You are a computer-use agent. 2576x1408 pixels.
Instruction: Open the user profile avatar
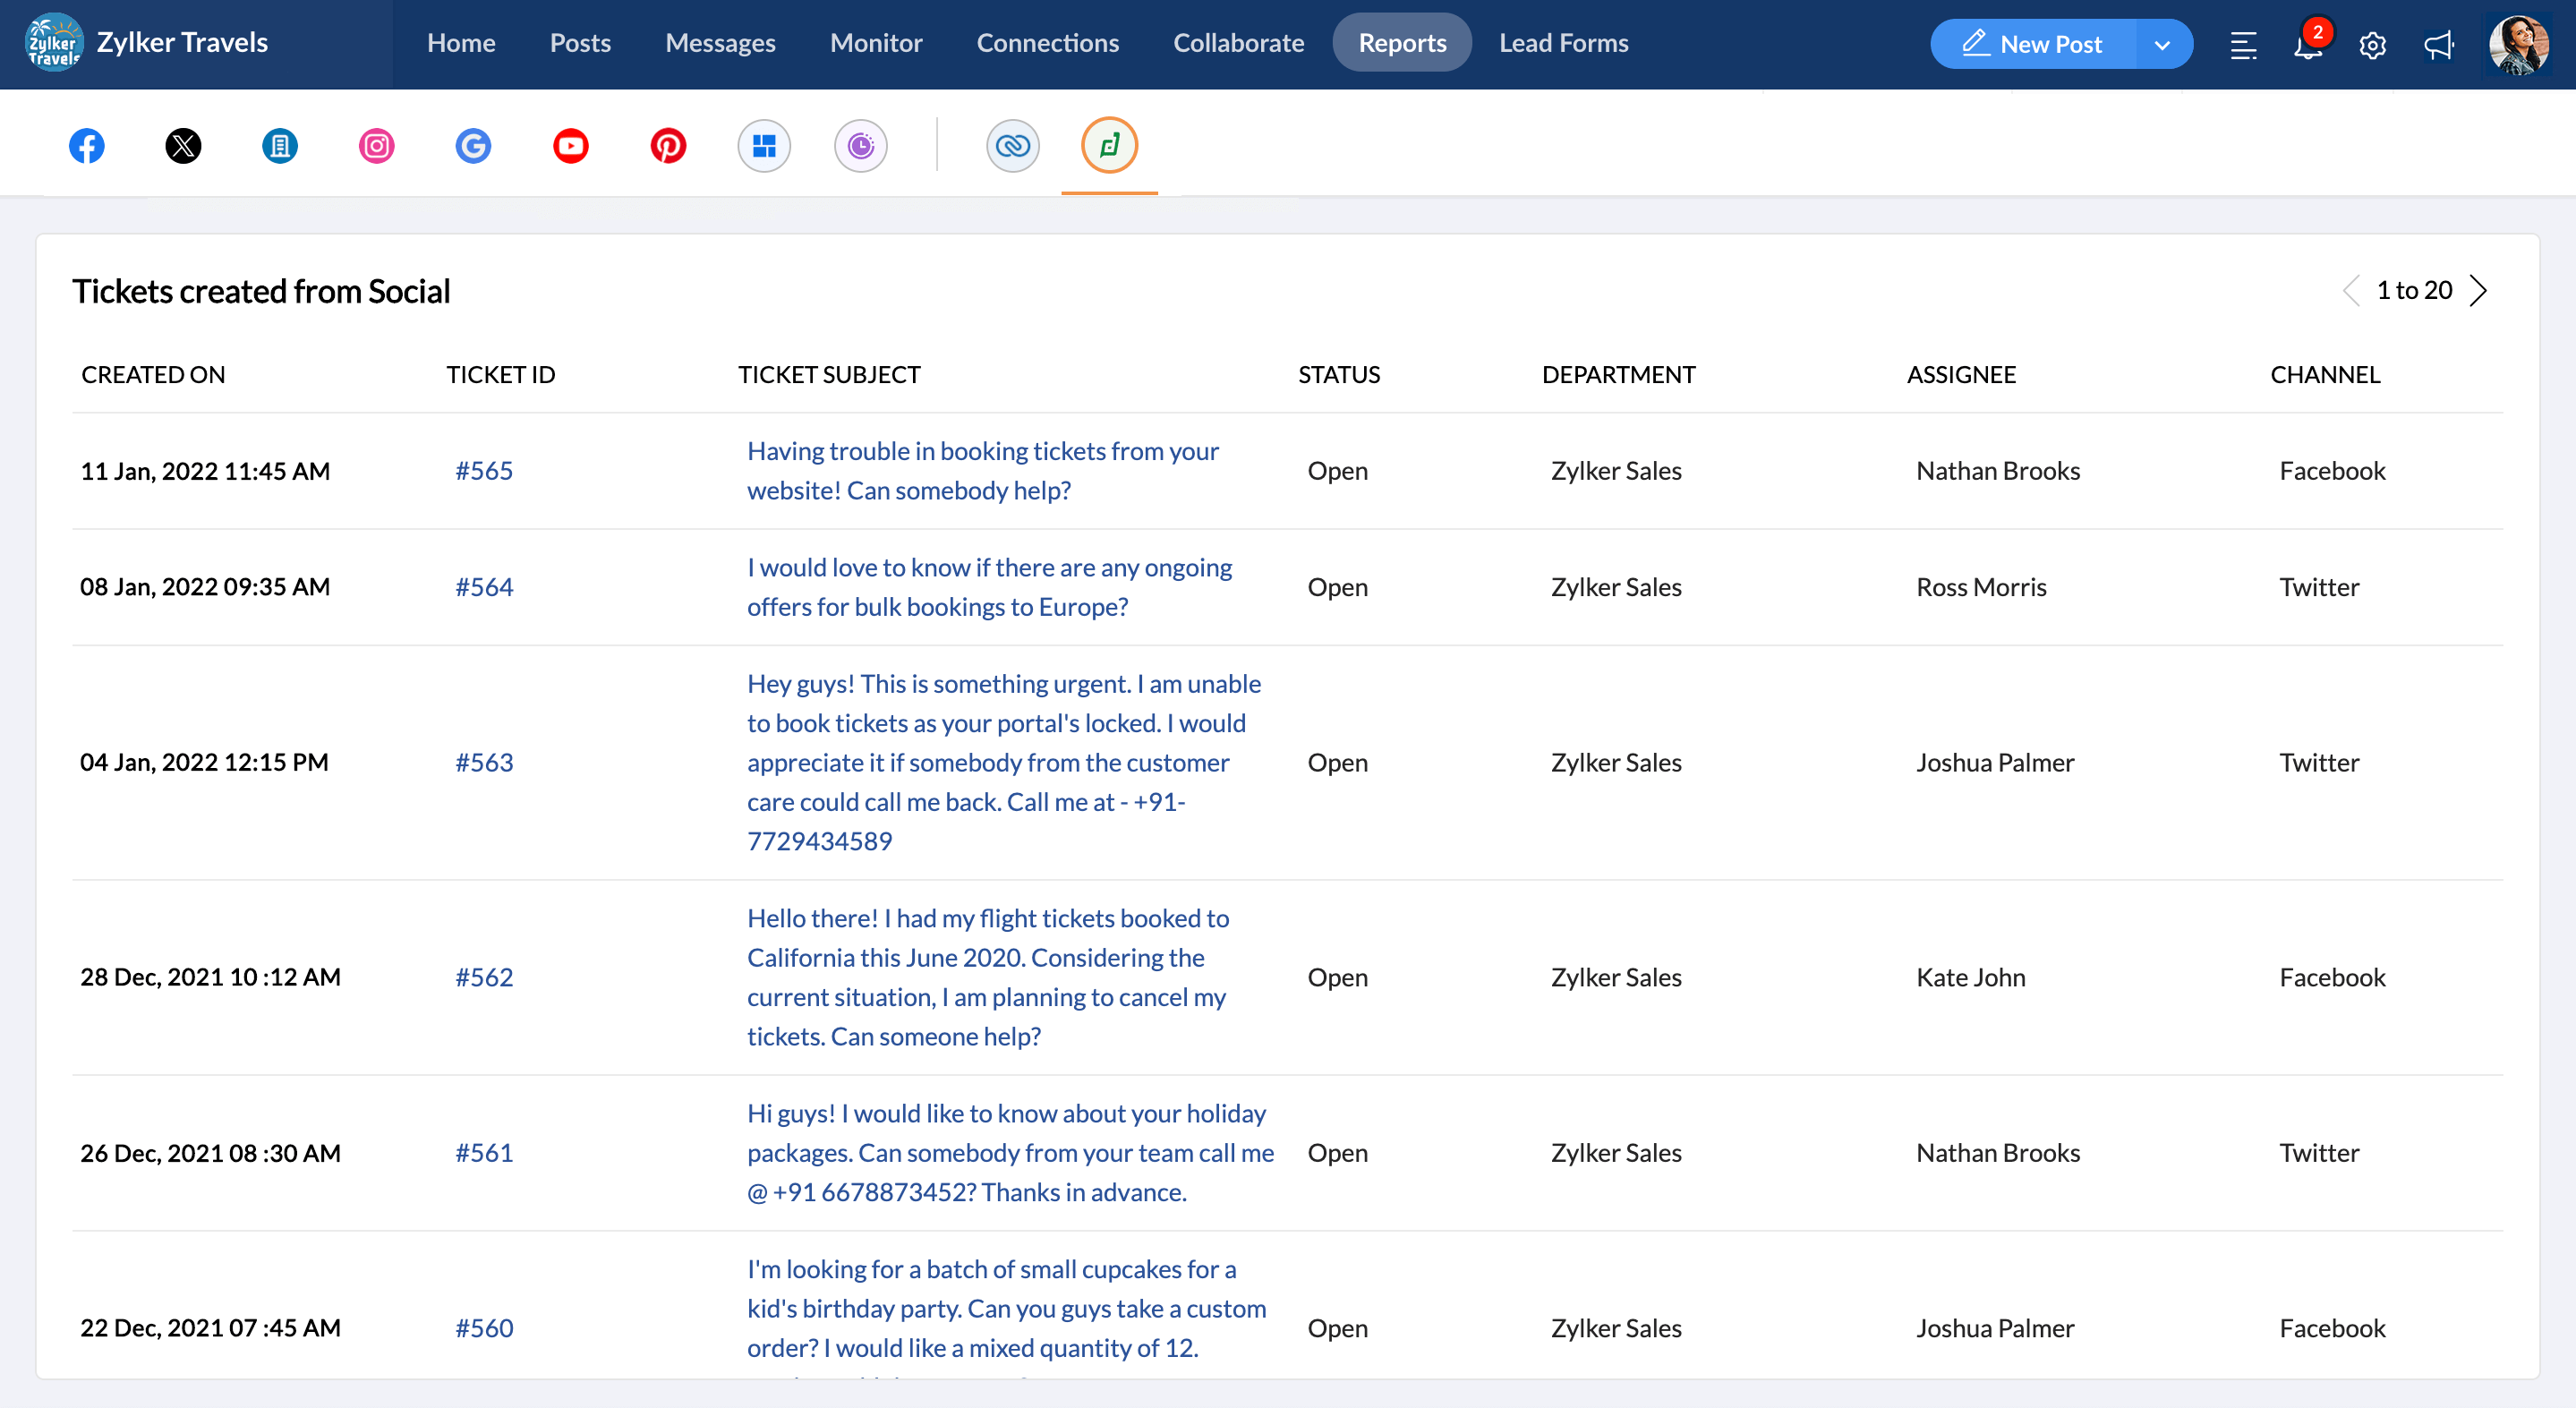(x=2518, y=45)
